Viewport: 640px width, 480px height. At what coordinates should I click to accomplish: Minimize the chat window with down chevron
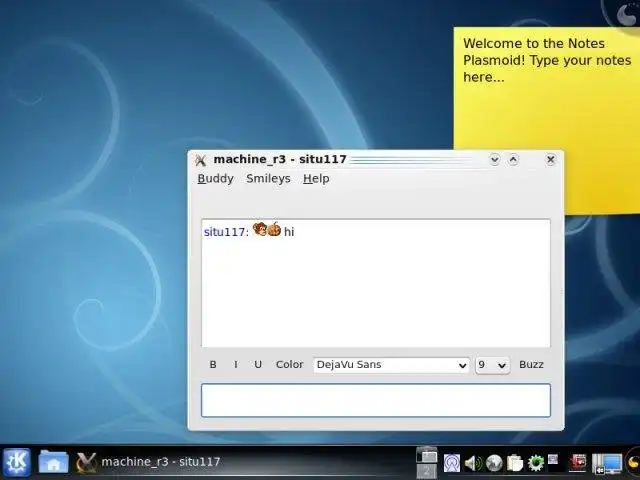495,159
